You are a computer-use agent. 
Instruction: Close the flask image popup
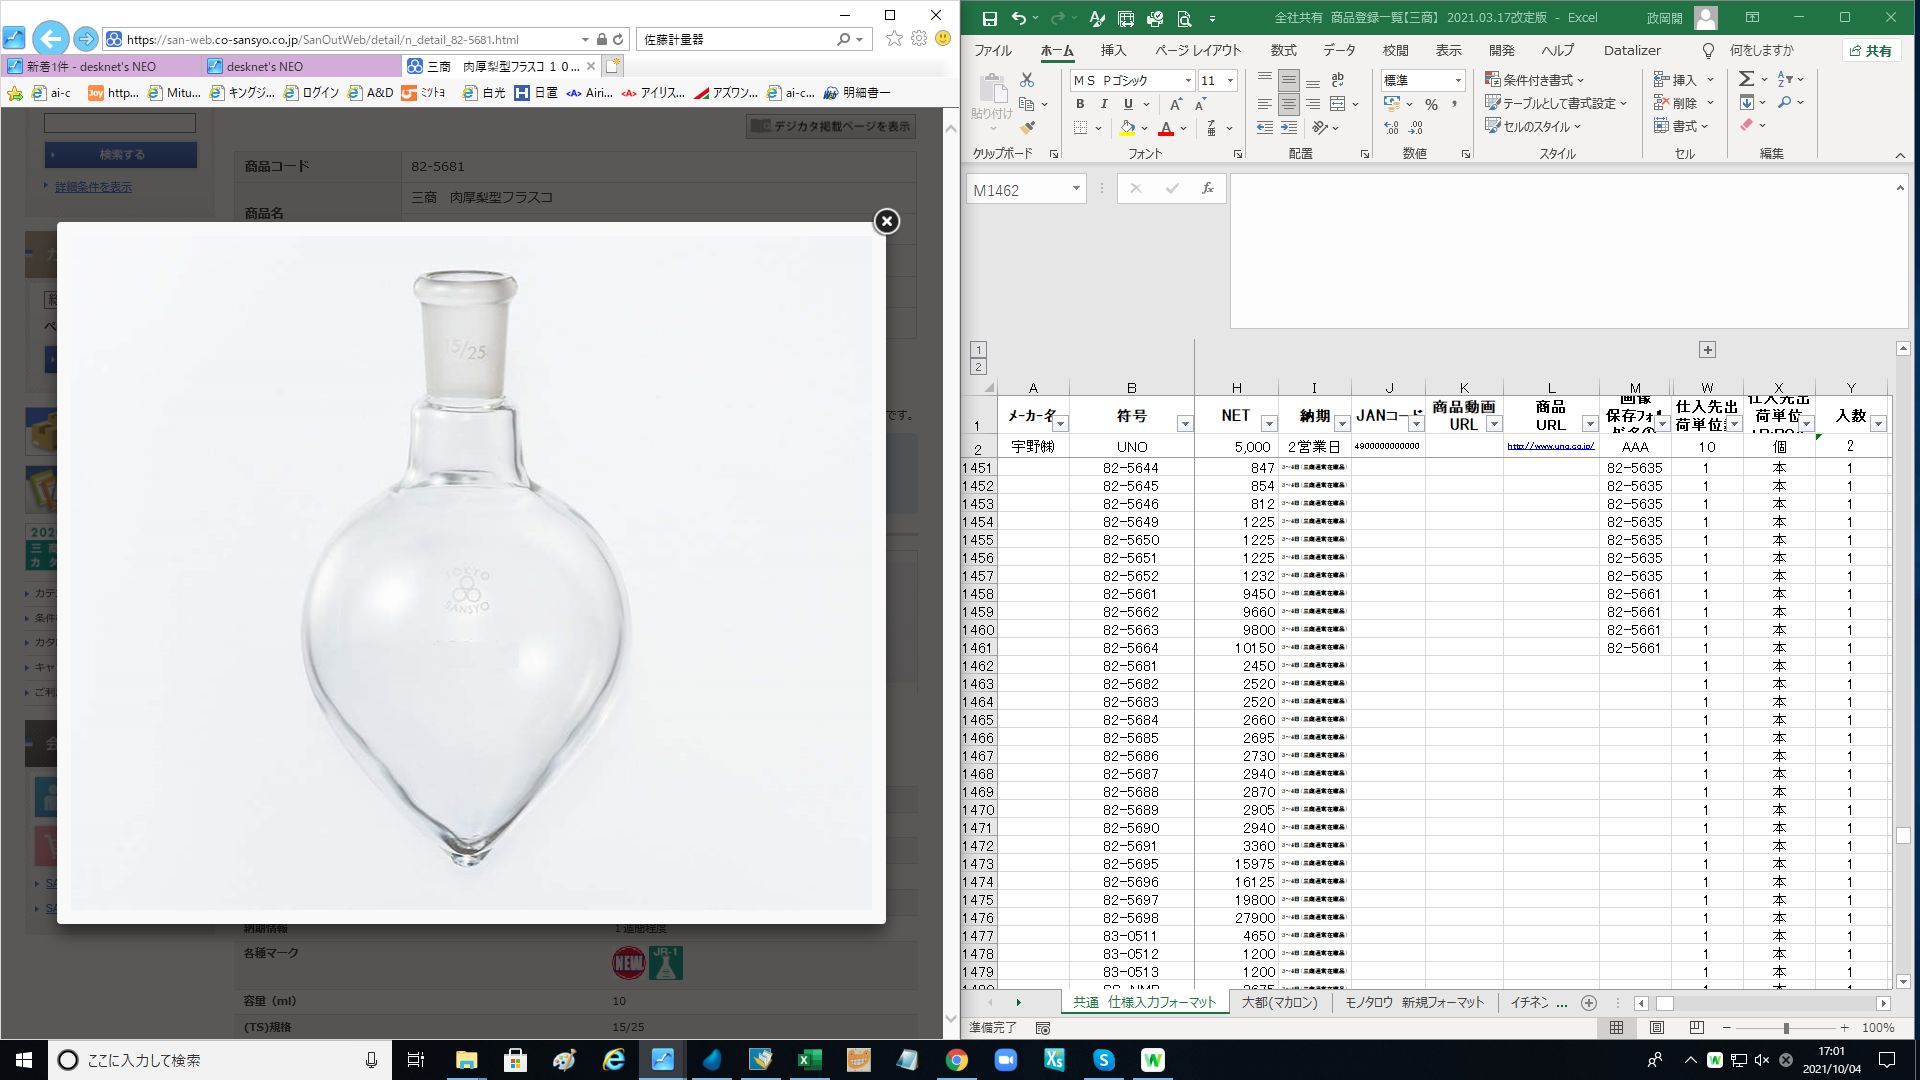point(886,221)
